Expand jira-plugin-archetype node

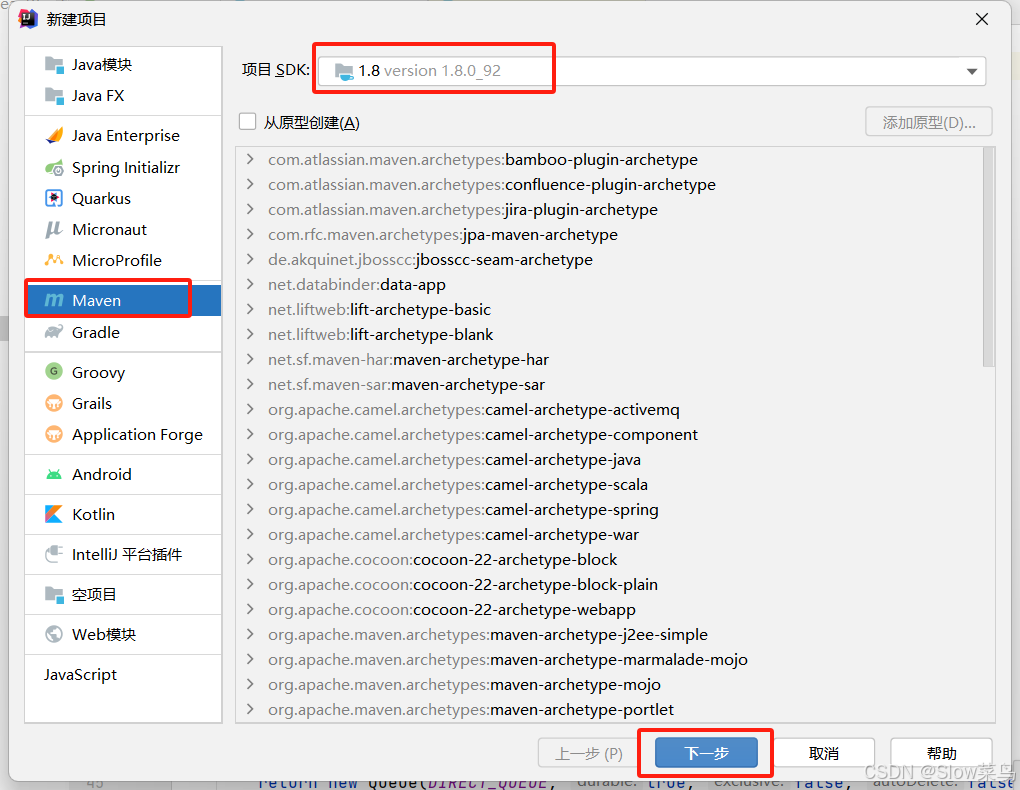point(250,210)
